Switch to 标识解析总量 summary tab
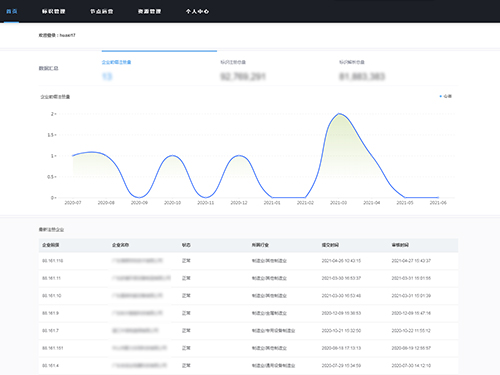500x375 pixels. tap(352, 62)
